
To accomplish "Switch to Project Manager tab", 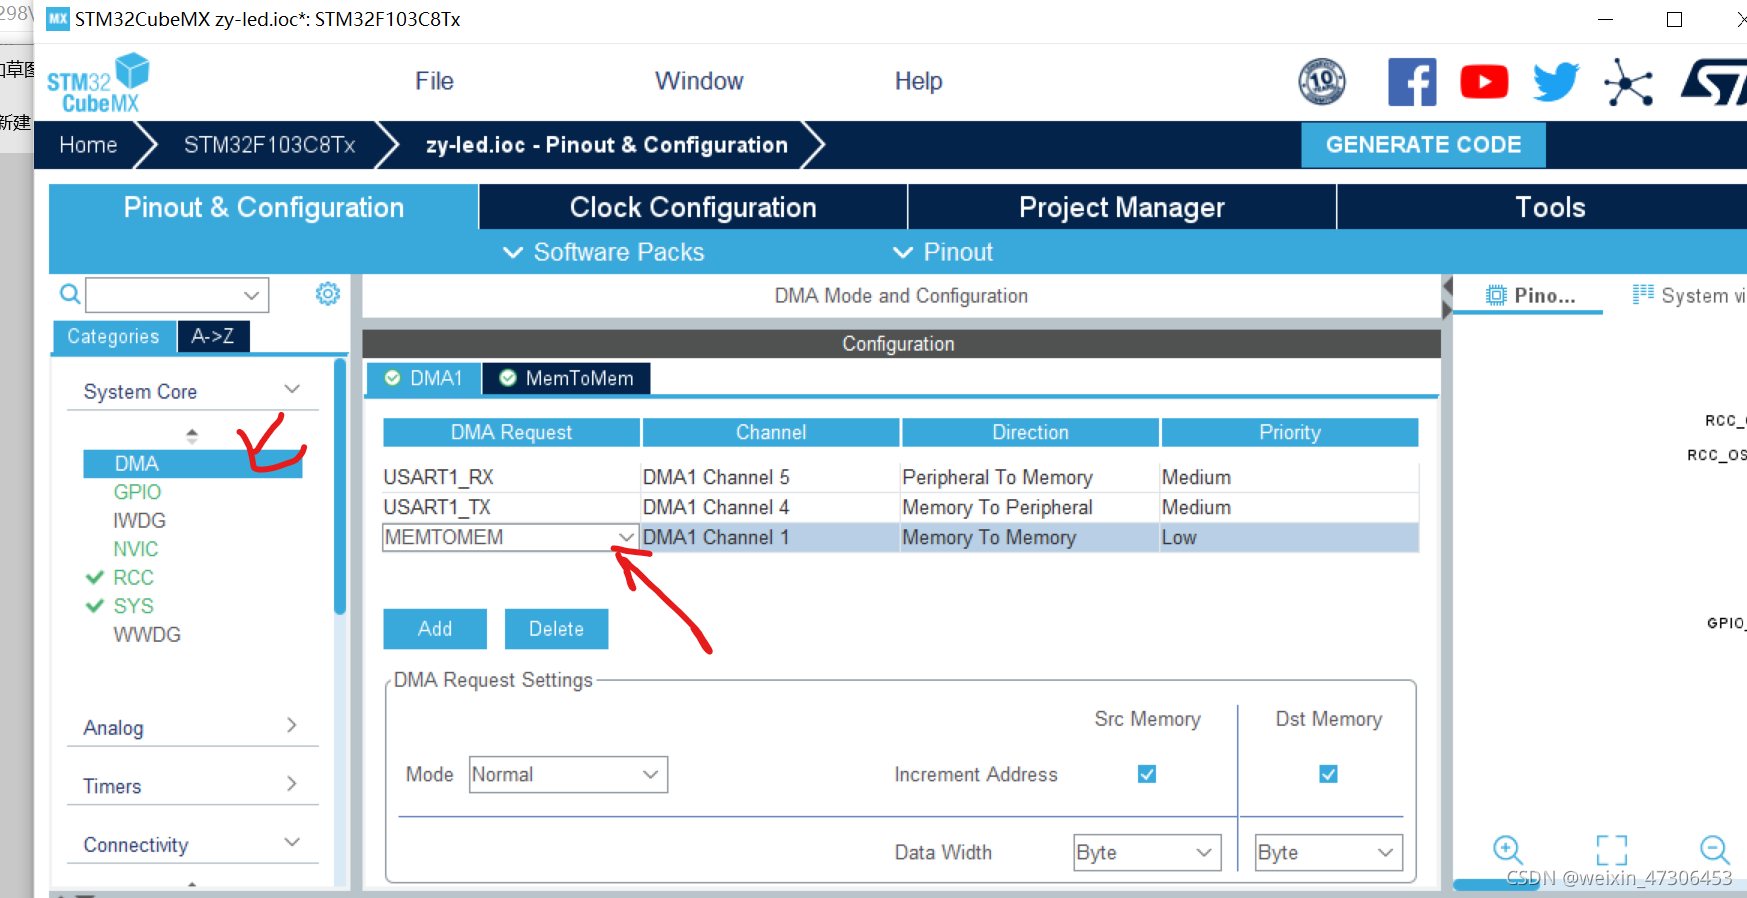I will pos(1122,207).
